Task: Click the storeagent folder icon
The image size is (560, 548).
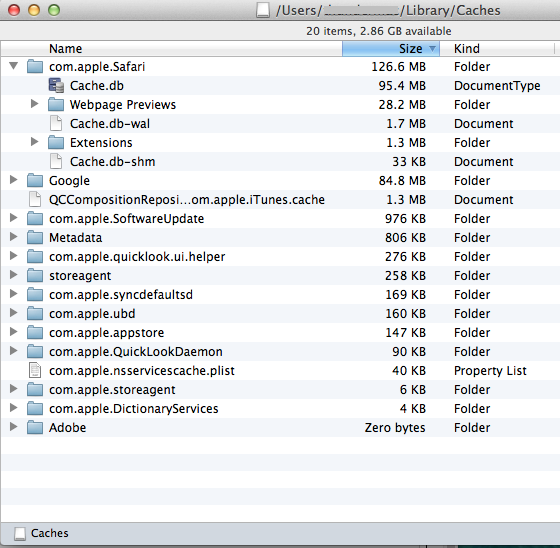Action: tap(35, 275)
